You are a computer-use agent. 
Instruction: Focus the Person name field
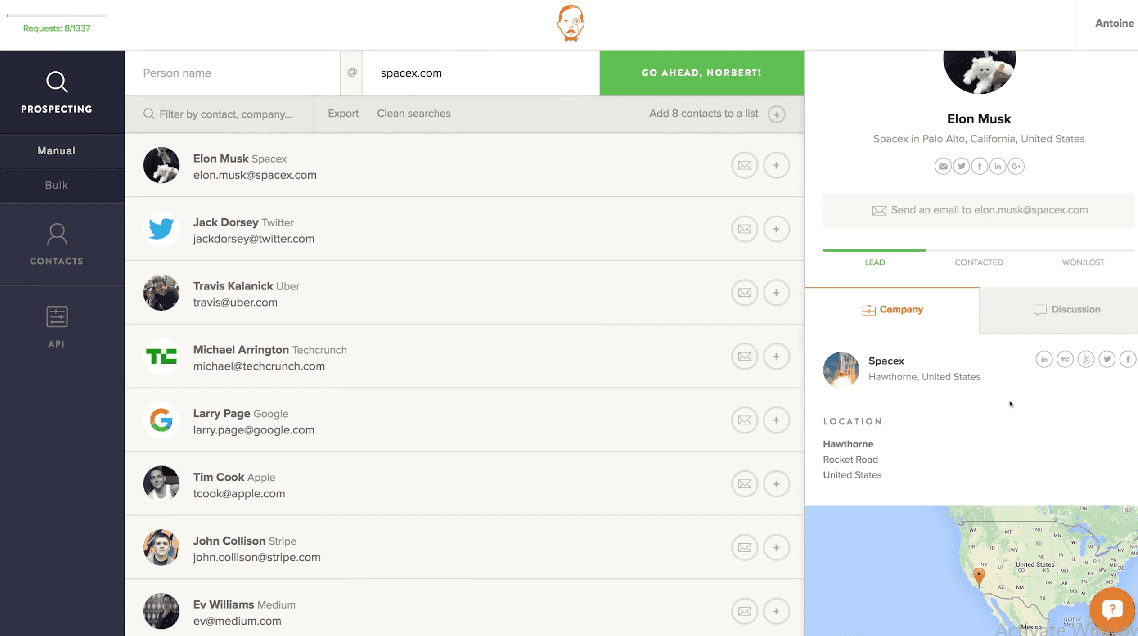(x=232, y=73)
